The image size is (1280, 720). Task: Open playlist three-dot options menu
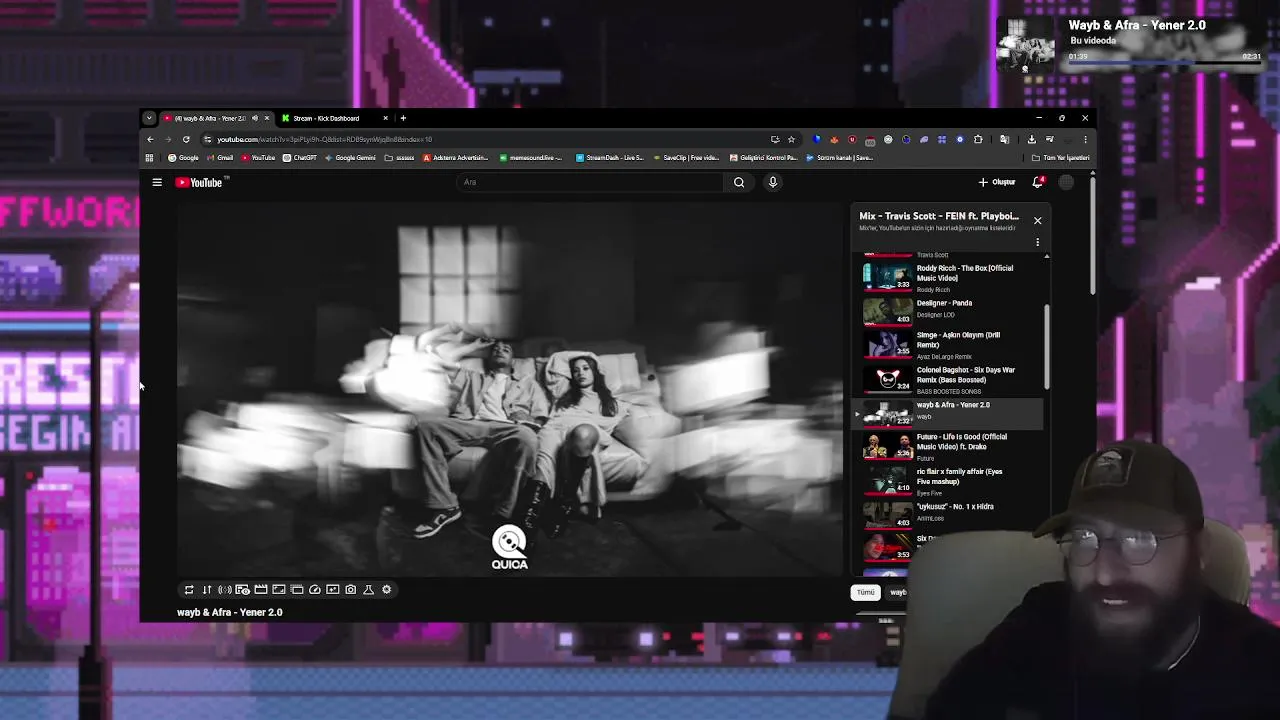coord(1037,242)
